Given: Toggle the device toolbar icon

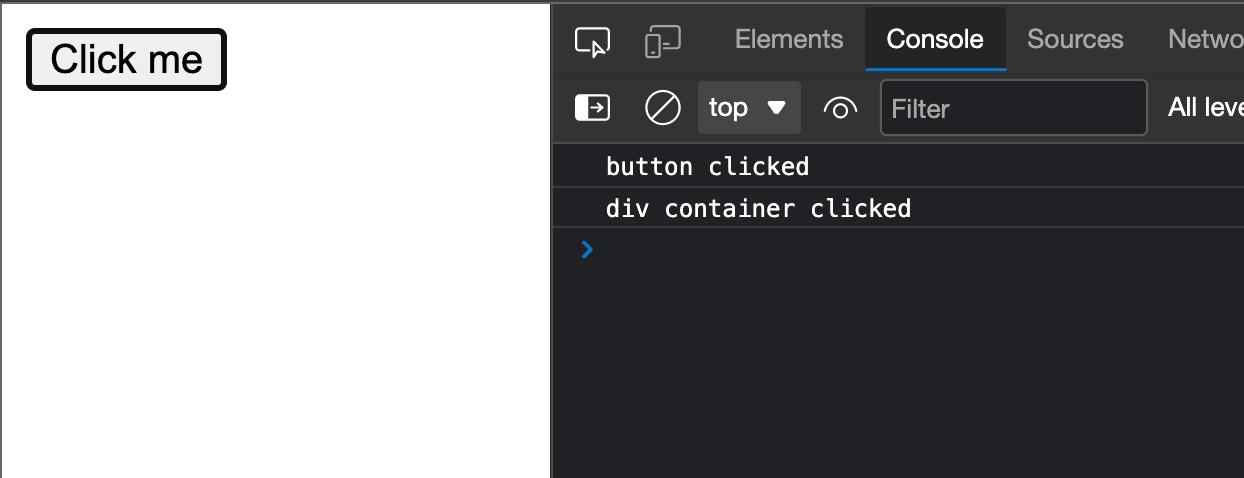Looking at the screenshot, I should (x=662, y=41).
